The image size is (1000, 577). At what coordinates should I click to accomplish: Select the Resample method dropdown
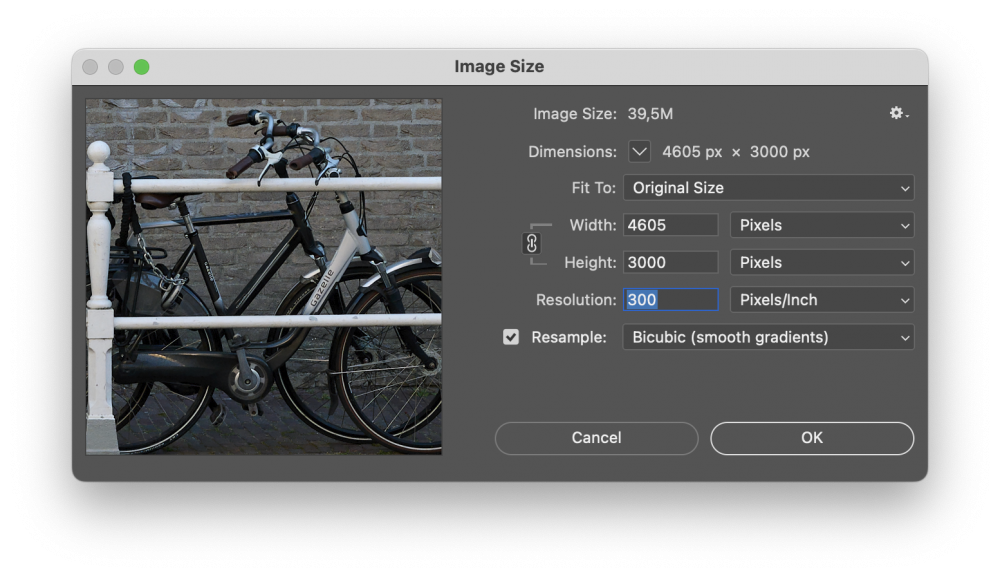[x=768, y=337]
